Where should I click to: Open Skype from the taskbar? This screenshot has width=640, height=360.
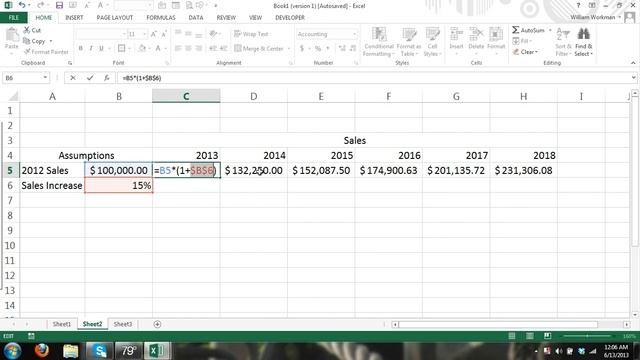coord(99,351)
